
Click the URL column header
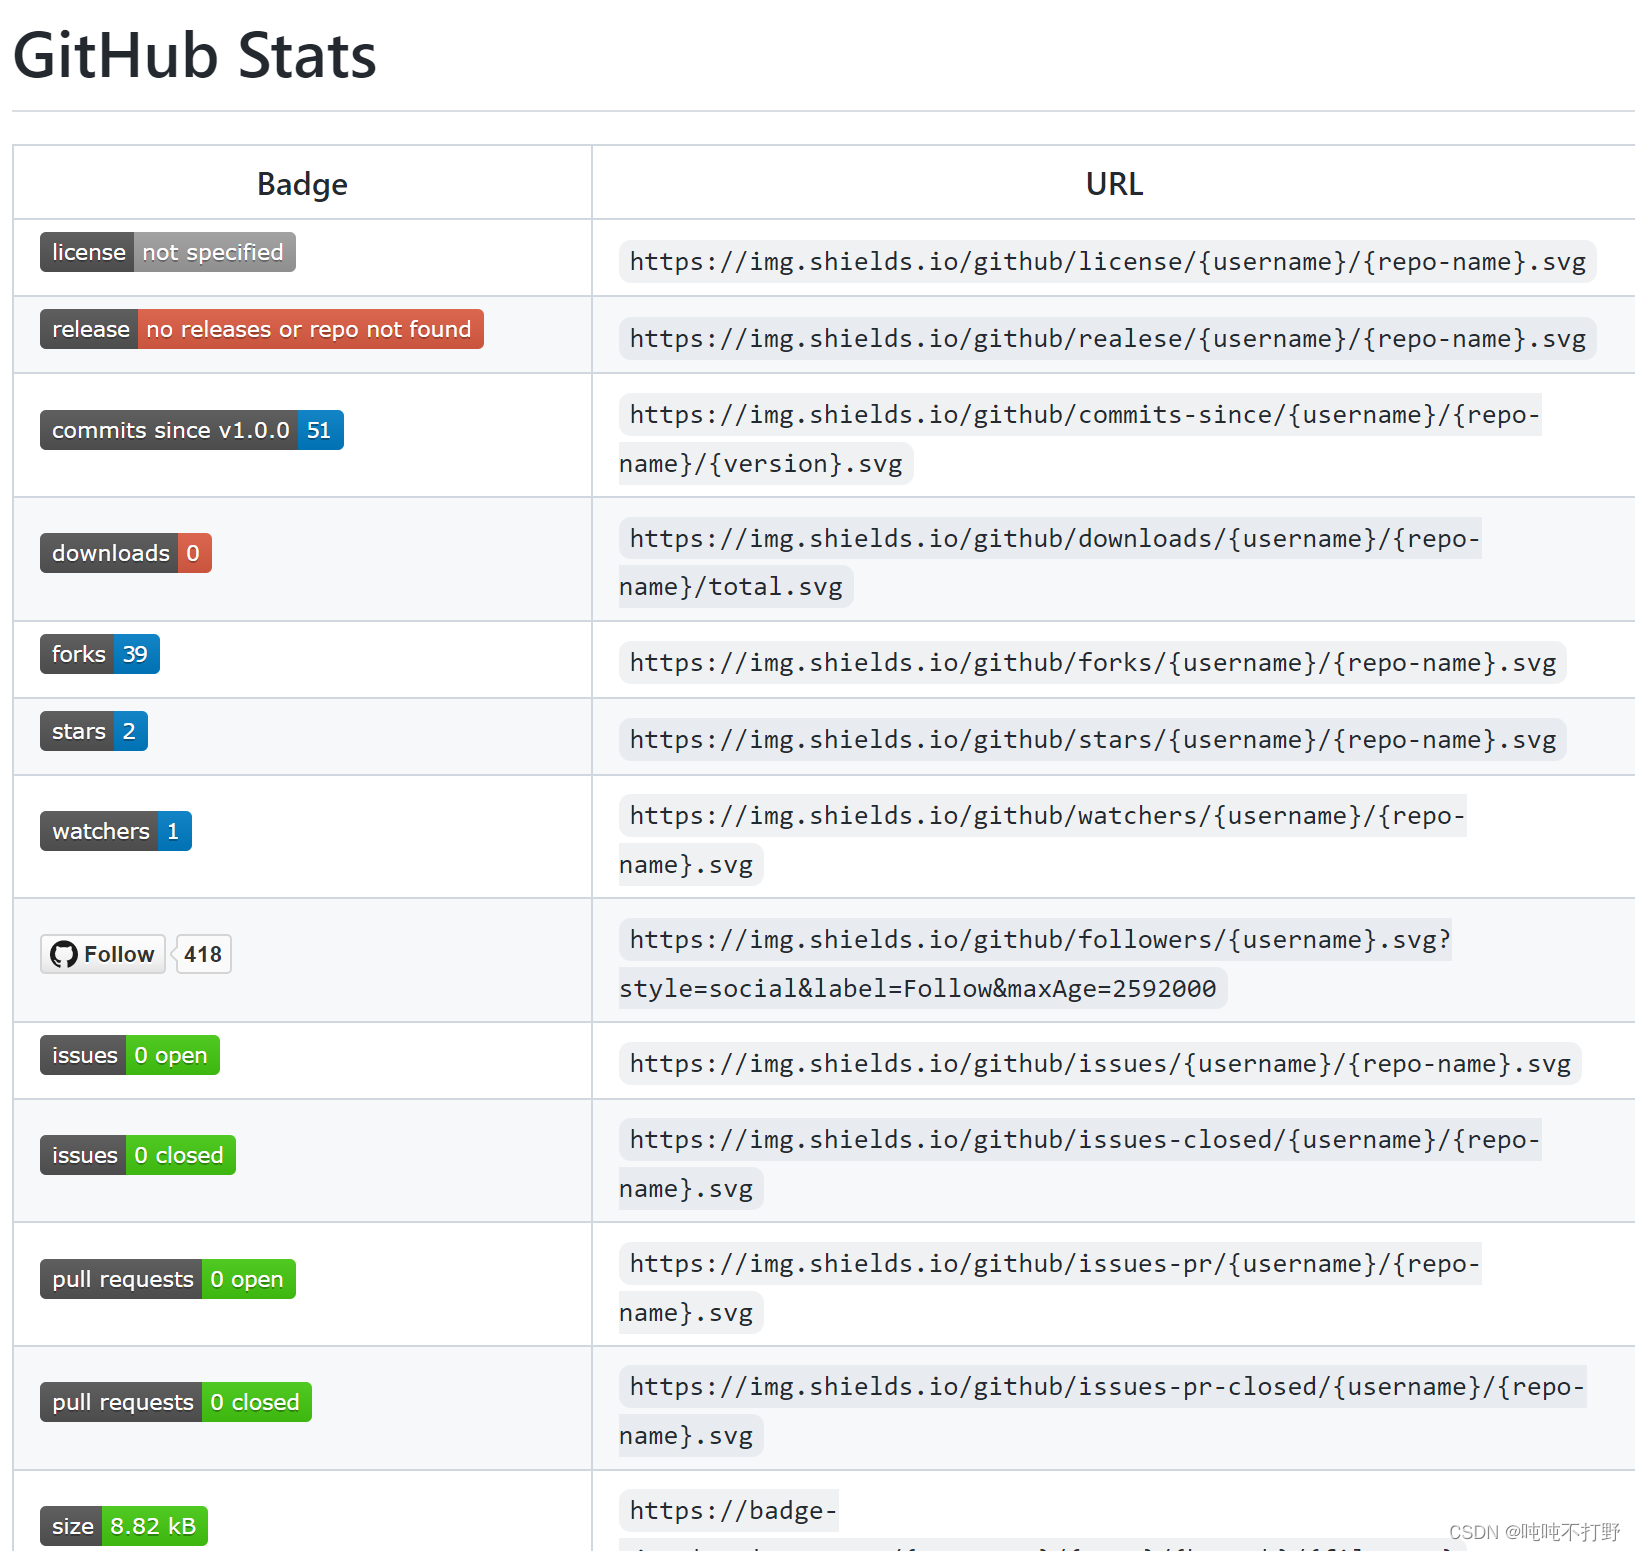click(1114, 184)
